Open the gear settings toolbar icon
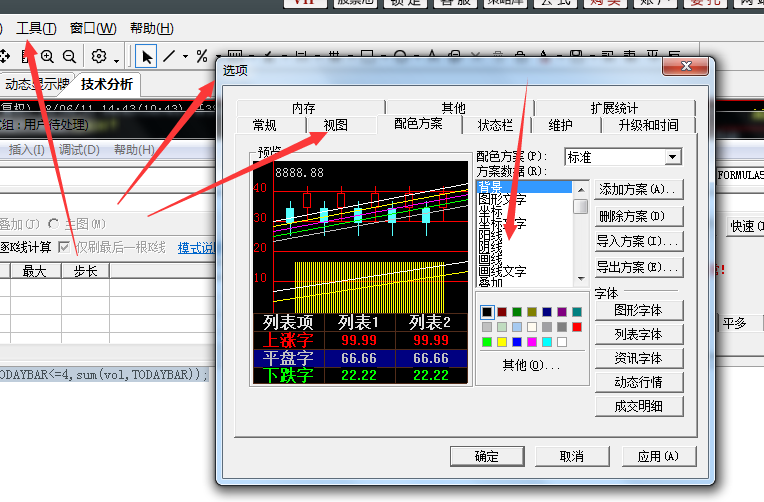This screenshot has width=764, height=502. [99, 56]
